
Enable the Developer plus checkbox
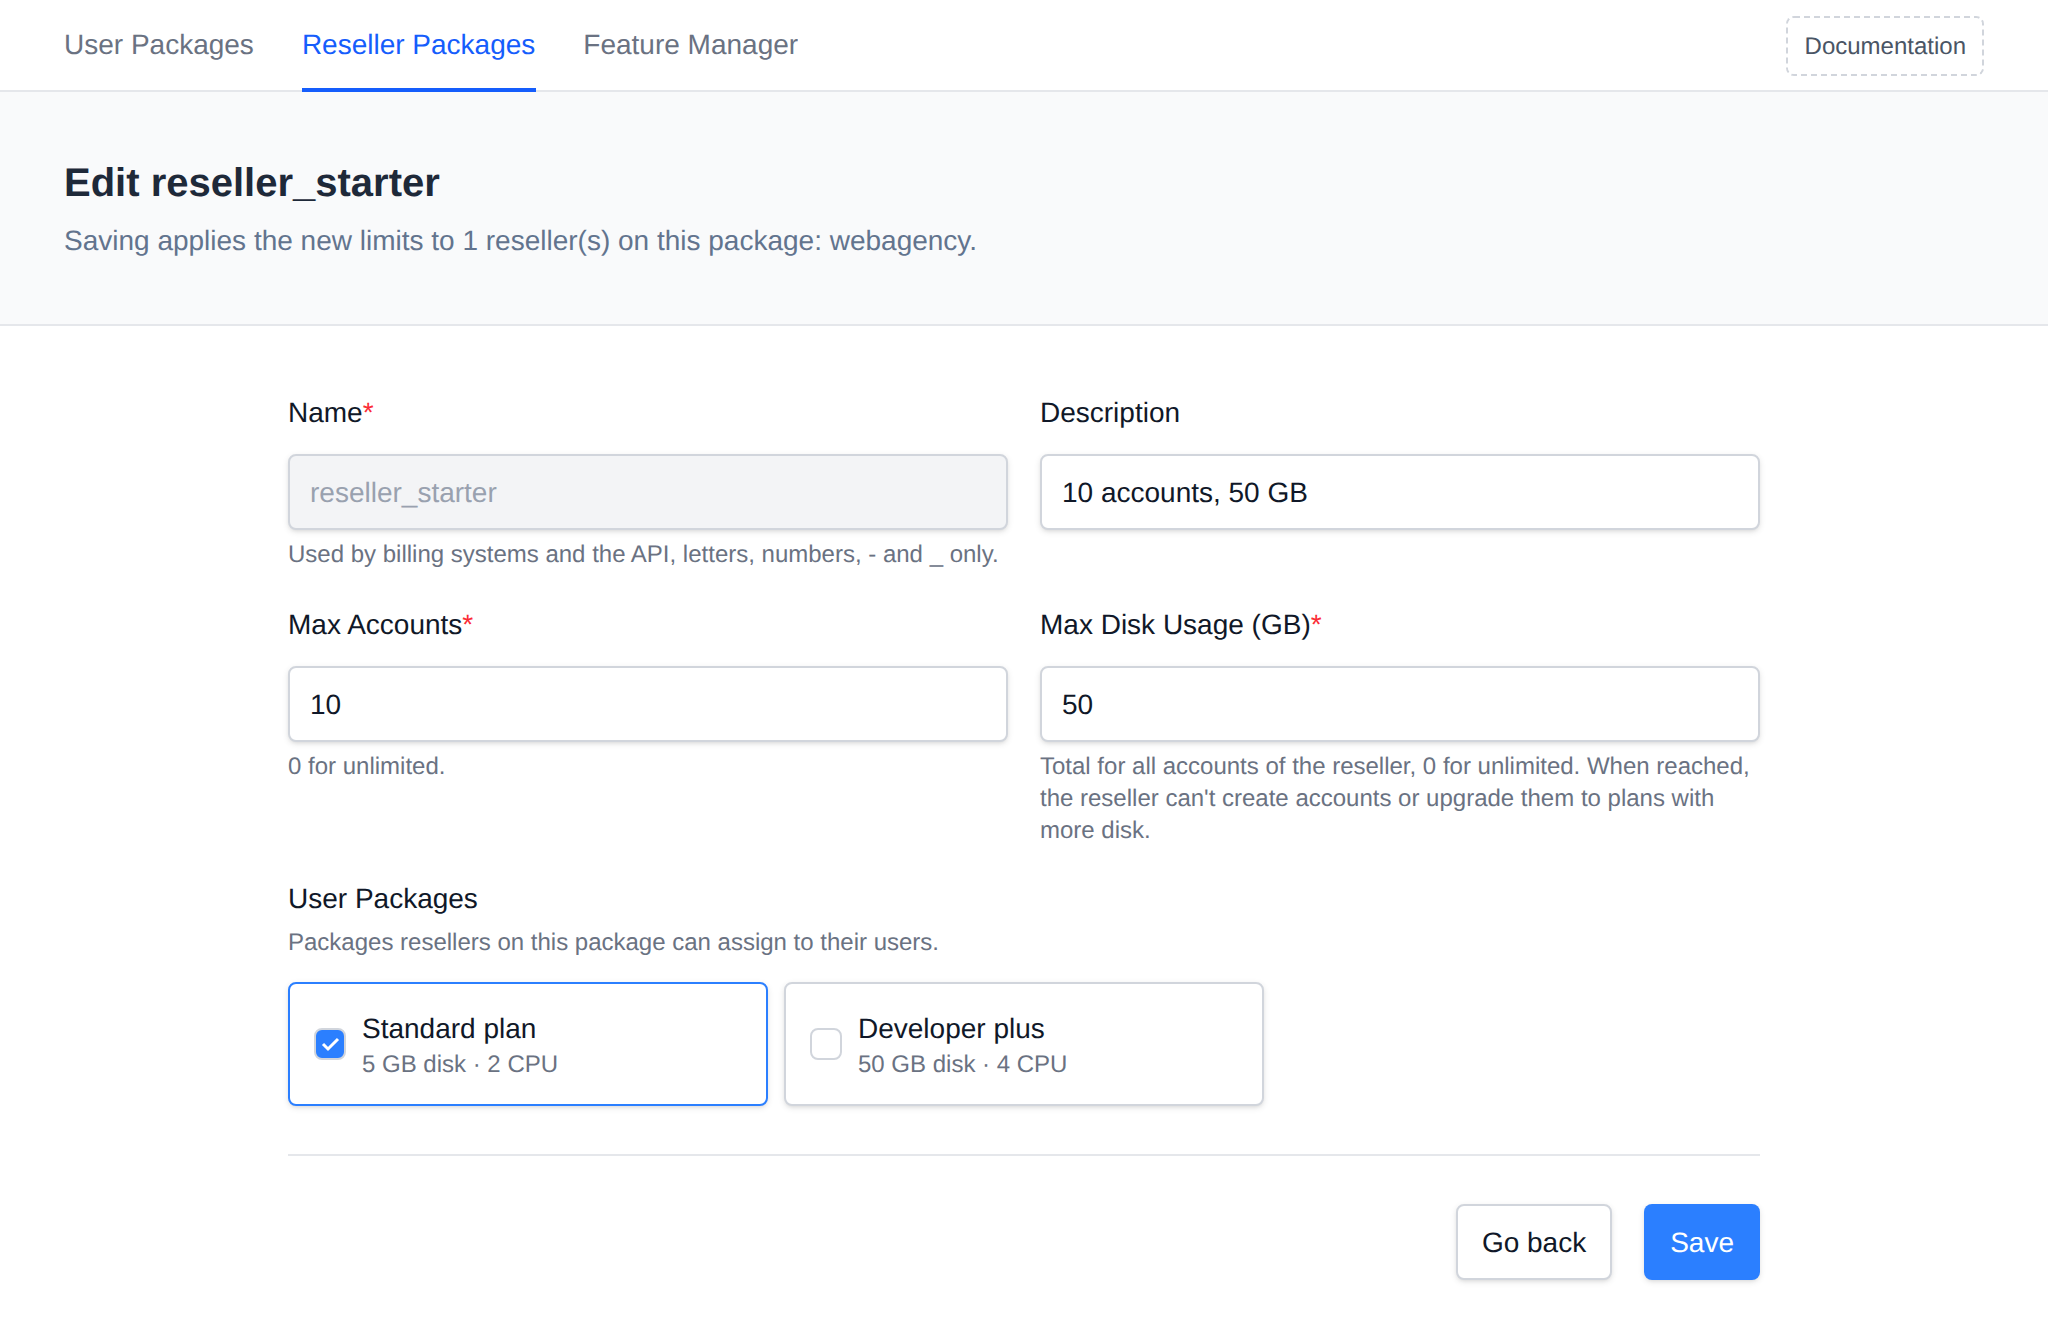(826, 1044)
